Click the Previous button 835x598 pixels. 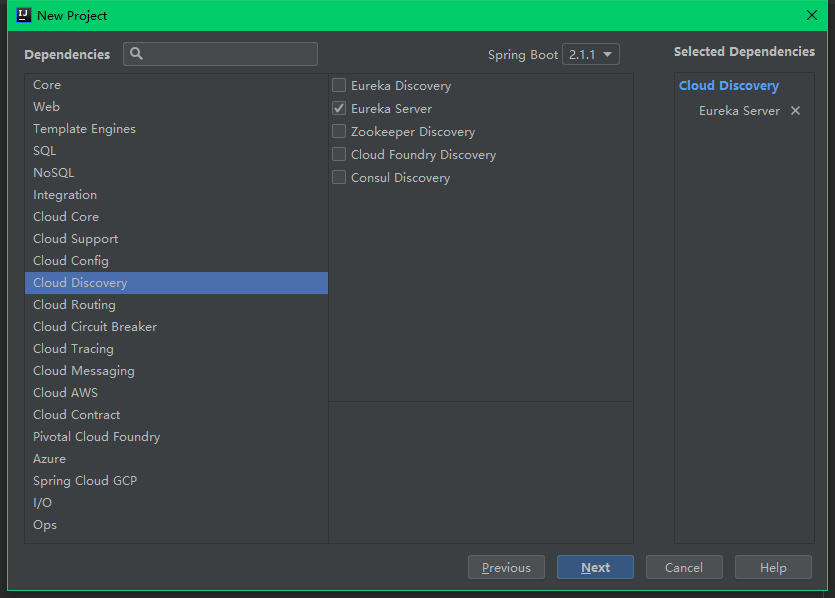tap(506, 567)
